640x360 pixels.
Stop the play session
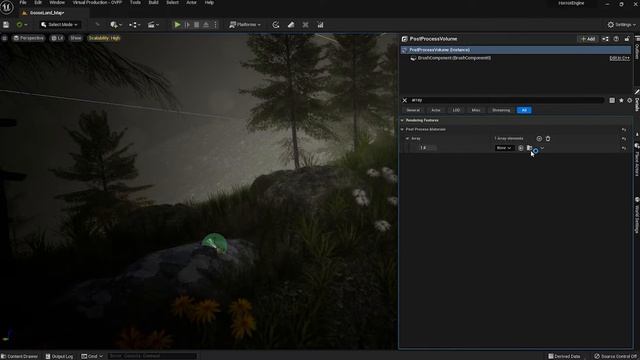197,25
